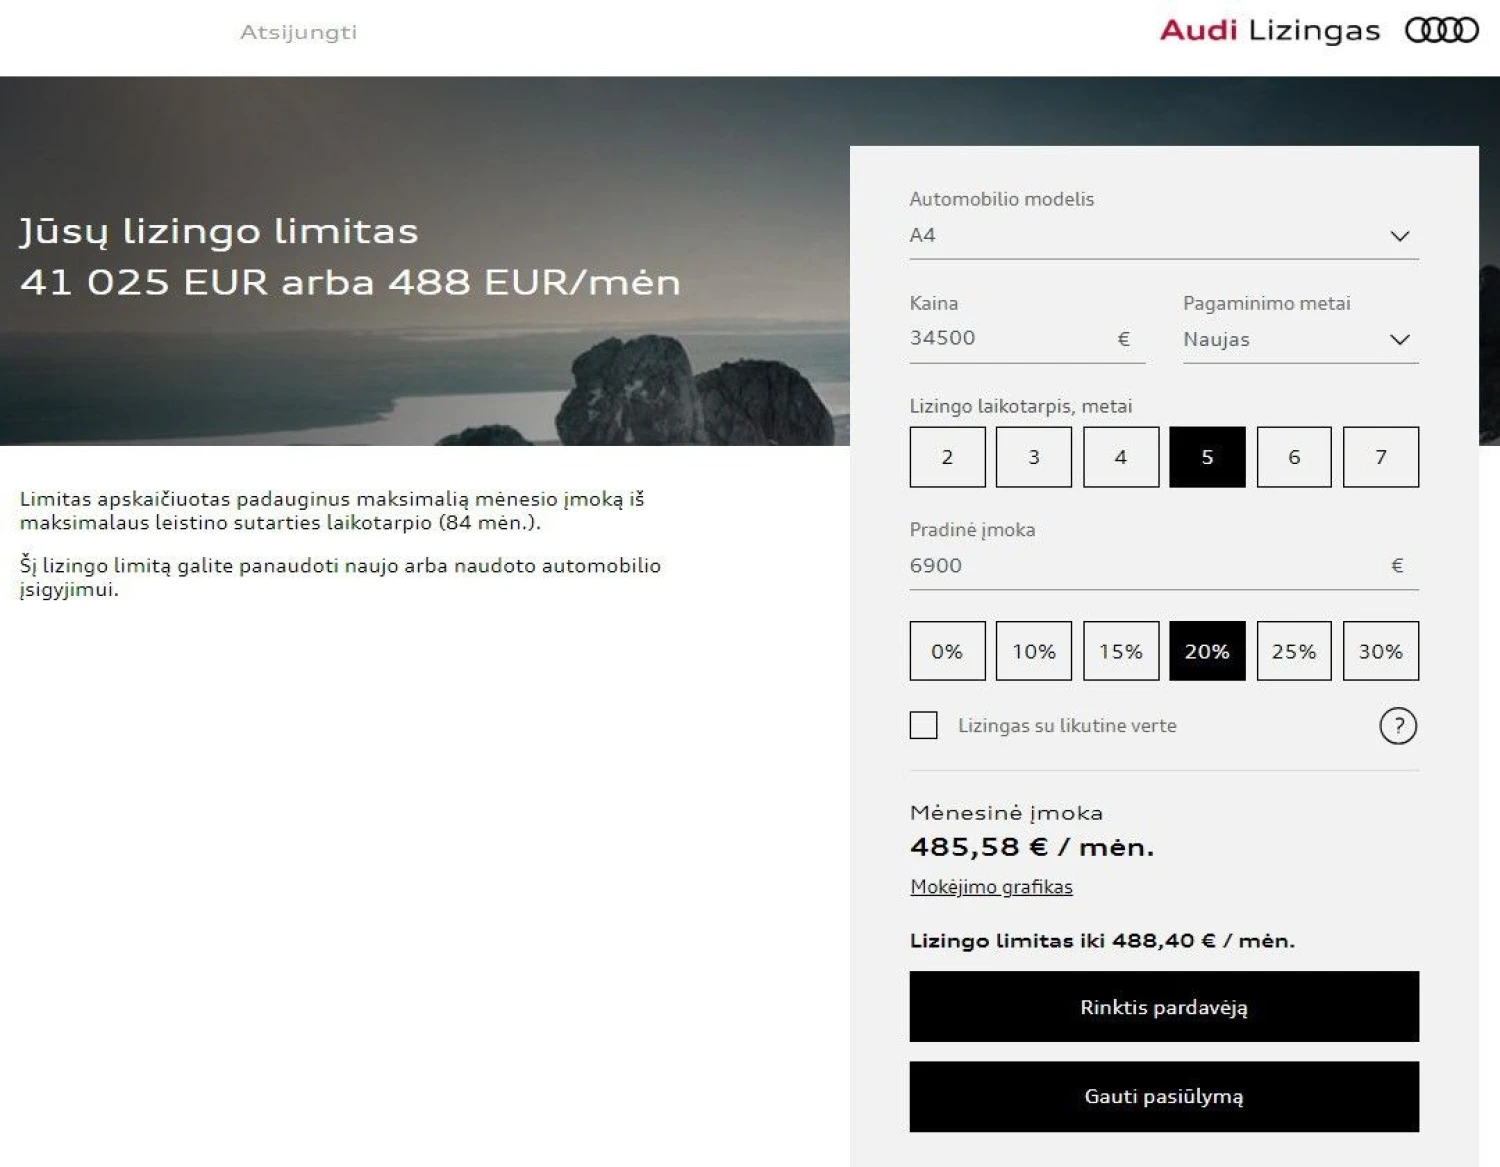Click the Rinktis pardavėją button
1500x1167 pixels.
coord(1164,1007)
